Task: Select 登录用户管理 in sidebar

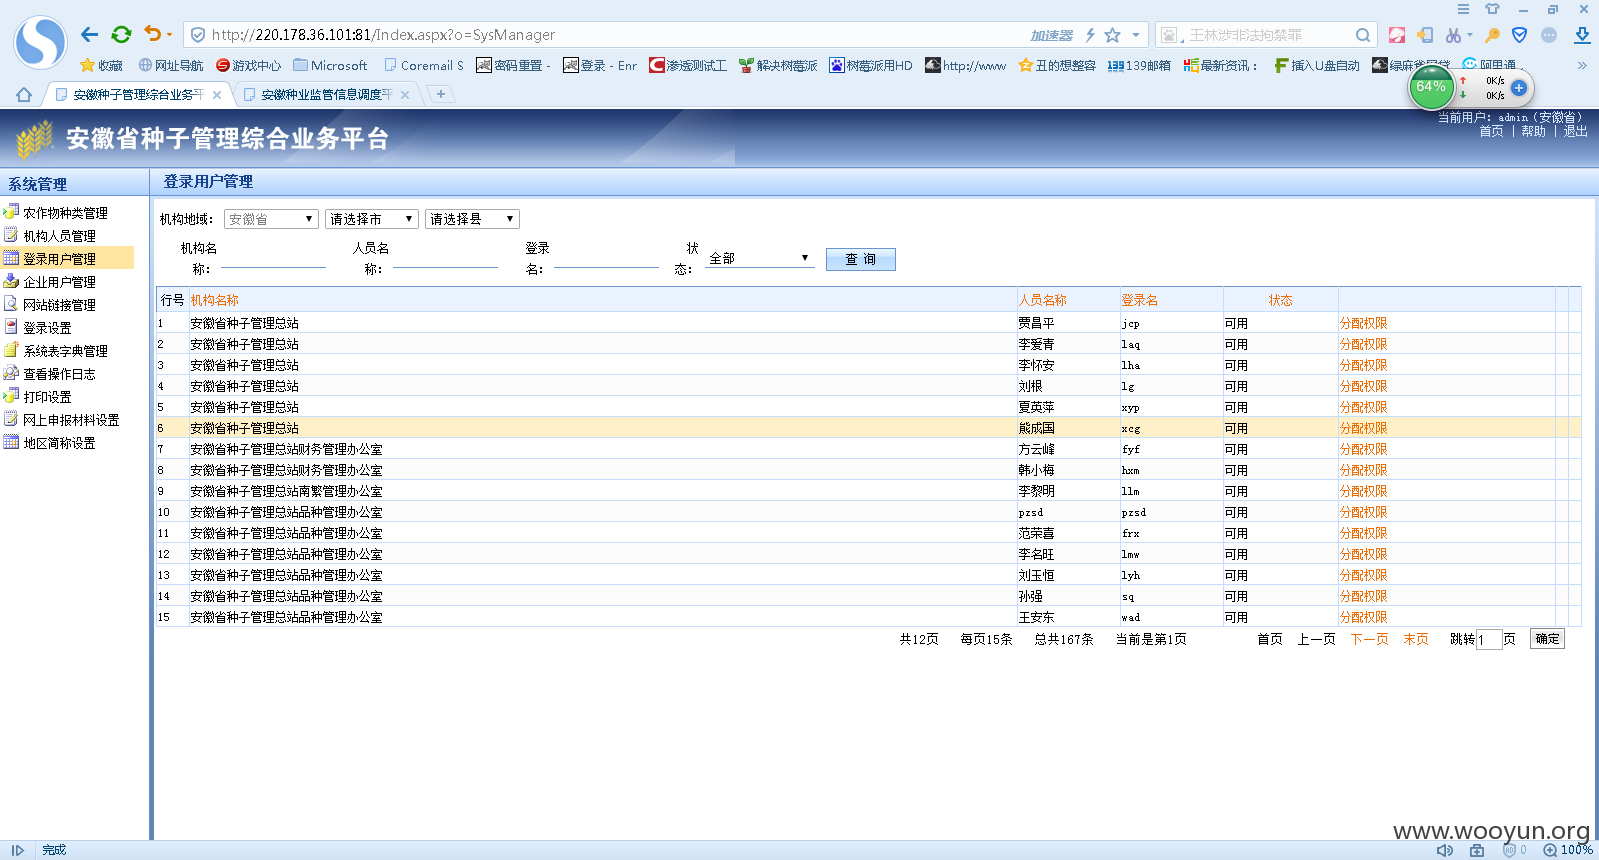Action: pos(59,259)
